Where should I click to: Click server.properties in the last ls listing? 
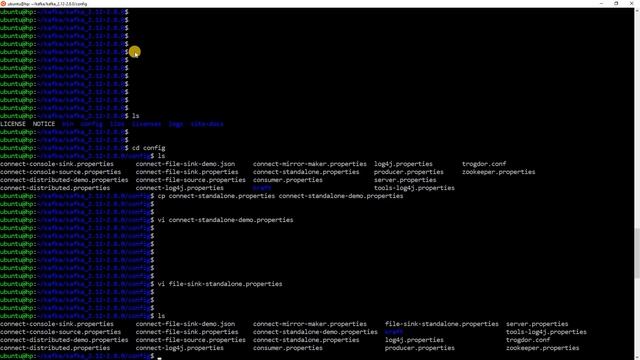point(537,324)
